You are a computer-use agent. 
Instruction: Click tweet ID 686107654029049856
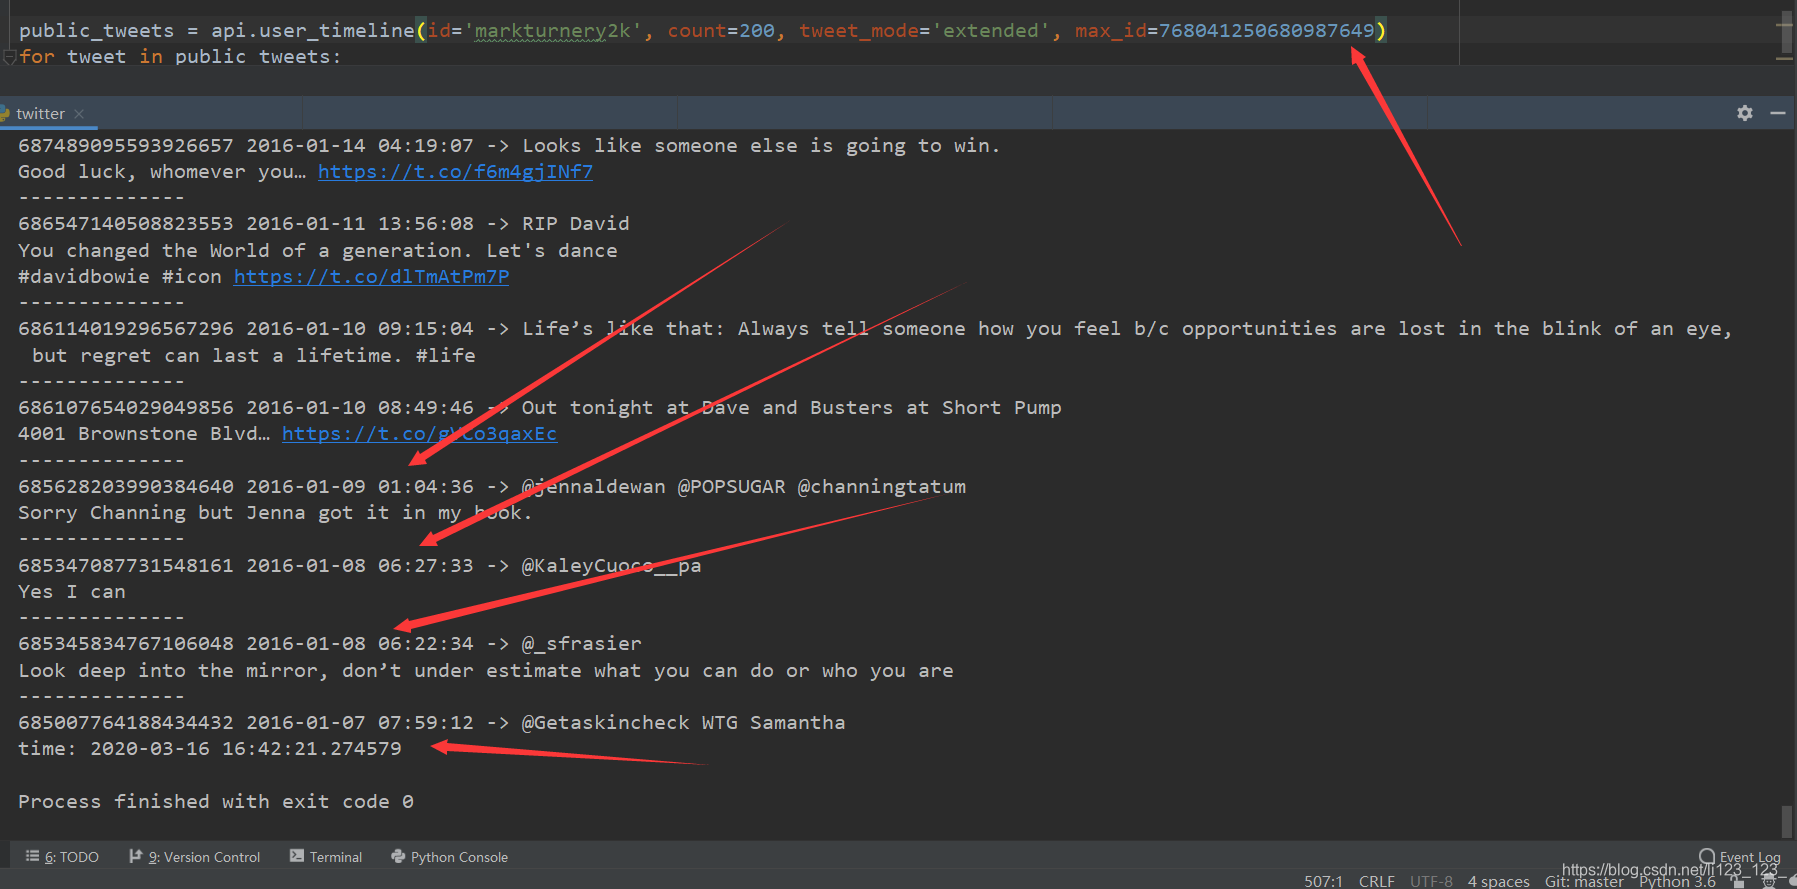pyautogui.click(x=126, y=408)
